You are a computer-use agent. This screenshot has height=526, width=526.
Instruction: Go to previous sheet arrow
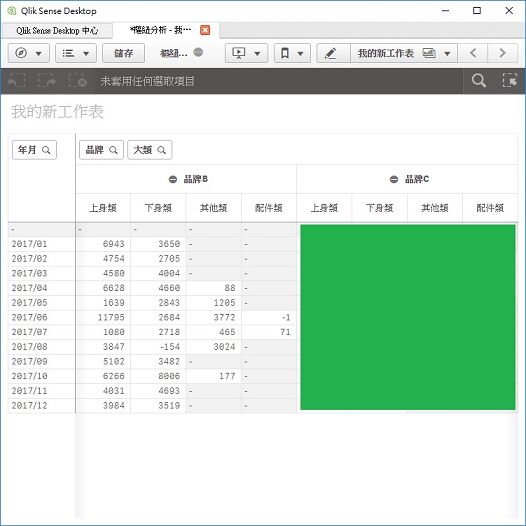coord(473,53)
